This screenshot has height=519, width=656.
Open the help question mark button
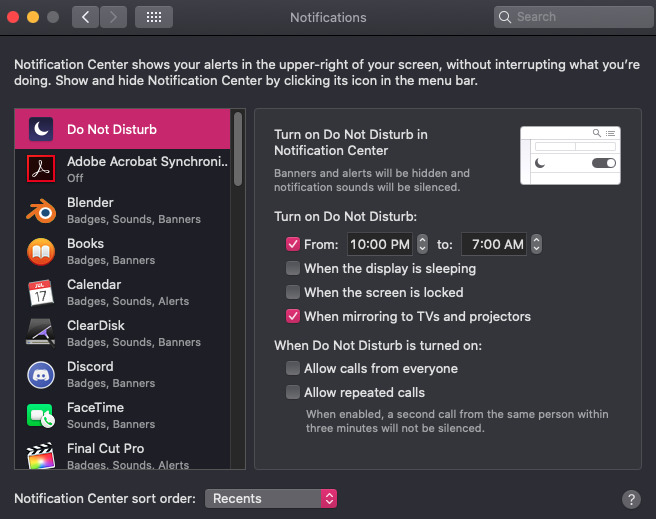631,499
